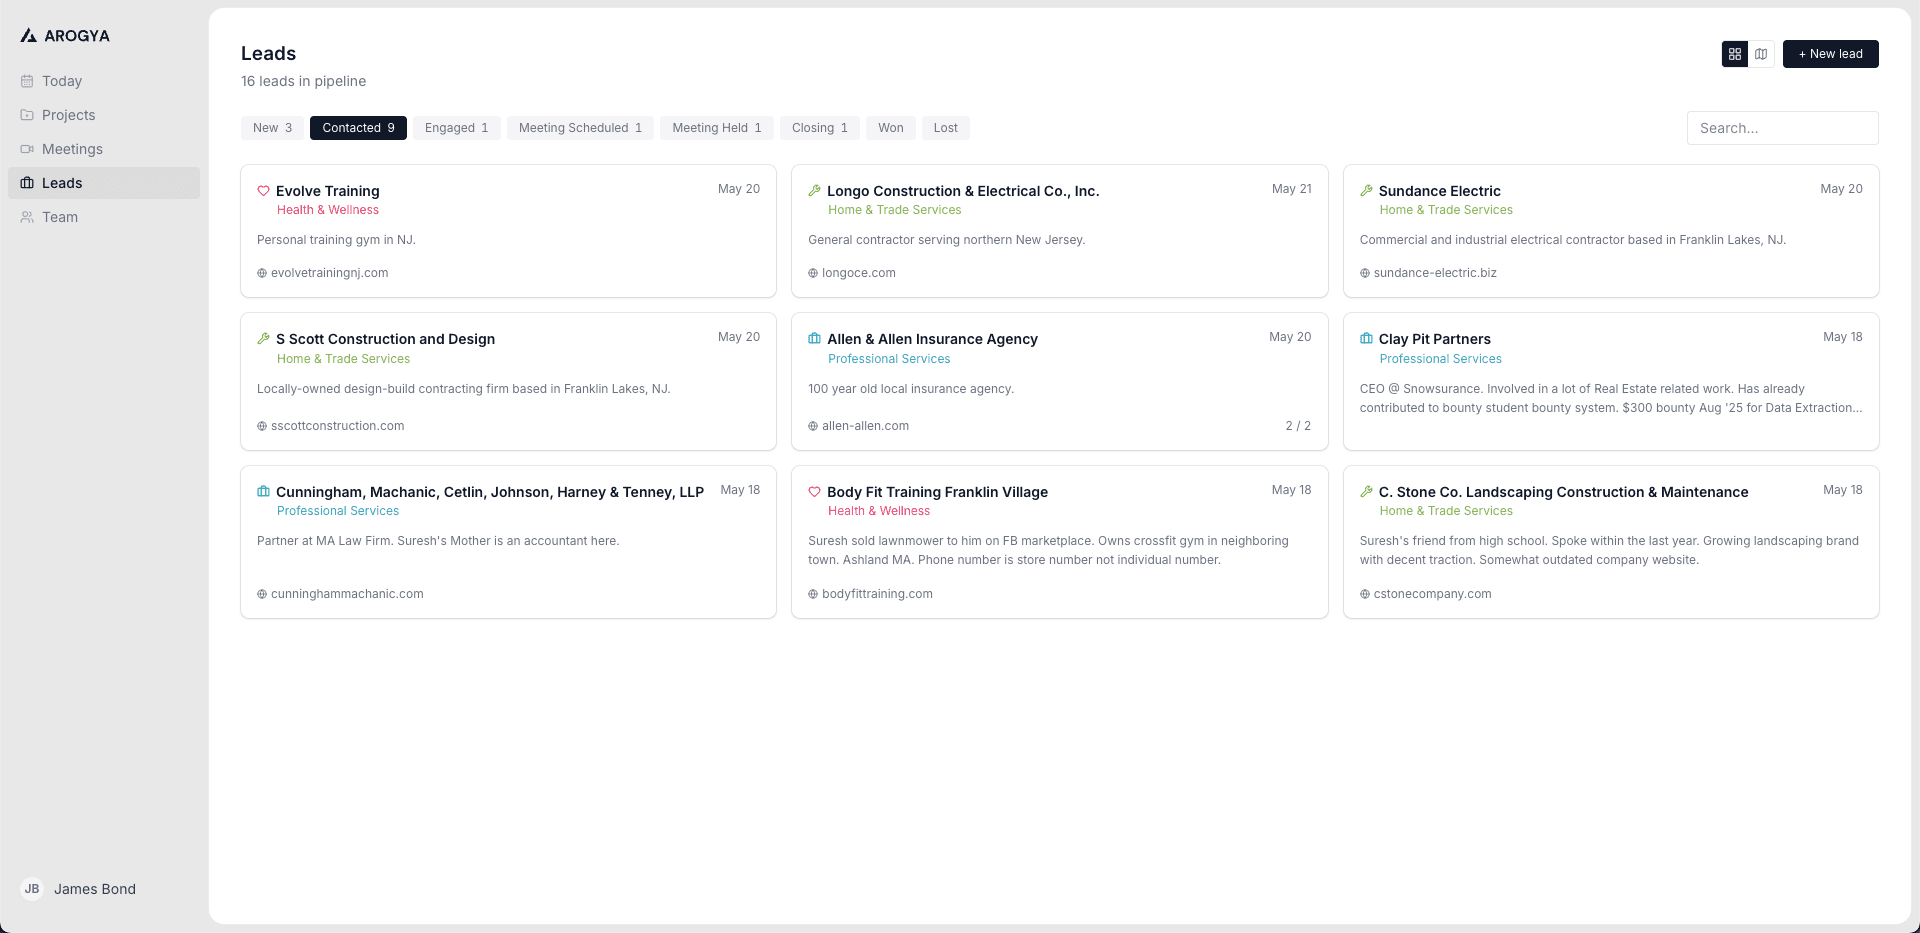Click the Arogya logo icon

tap(28, 36)
